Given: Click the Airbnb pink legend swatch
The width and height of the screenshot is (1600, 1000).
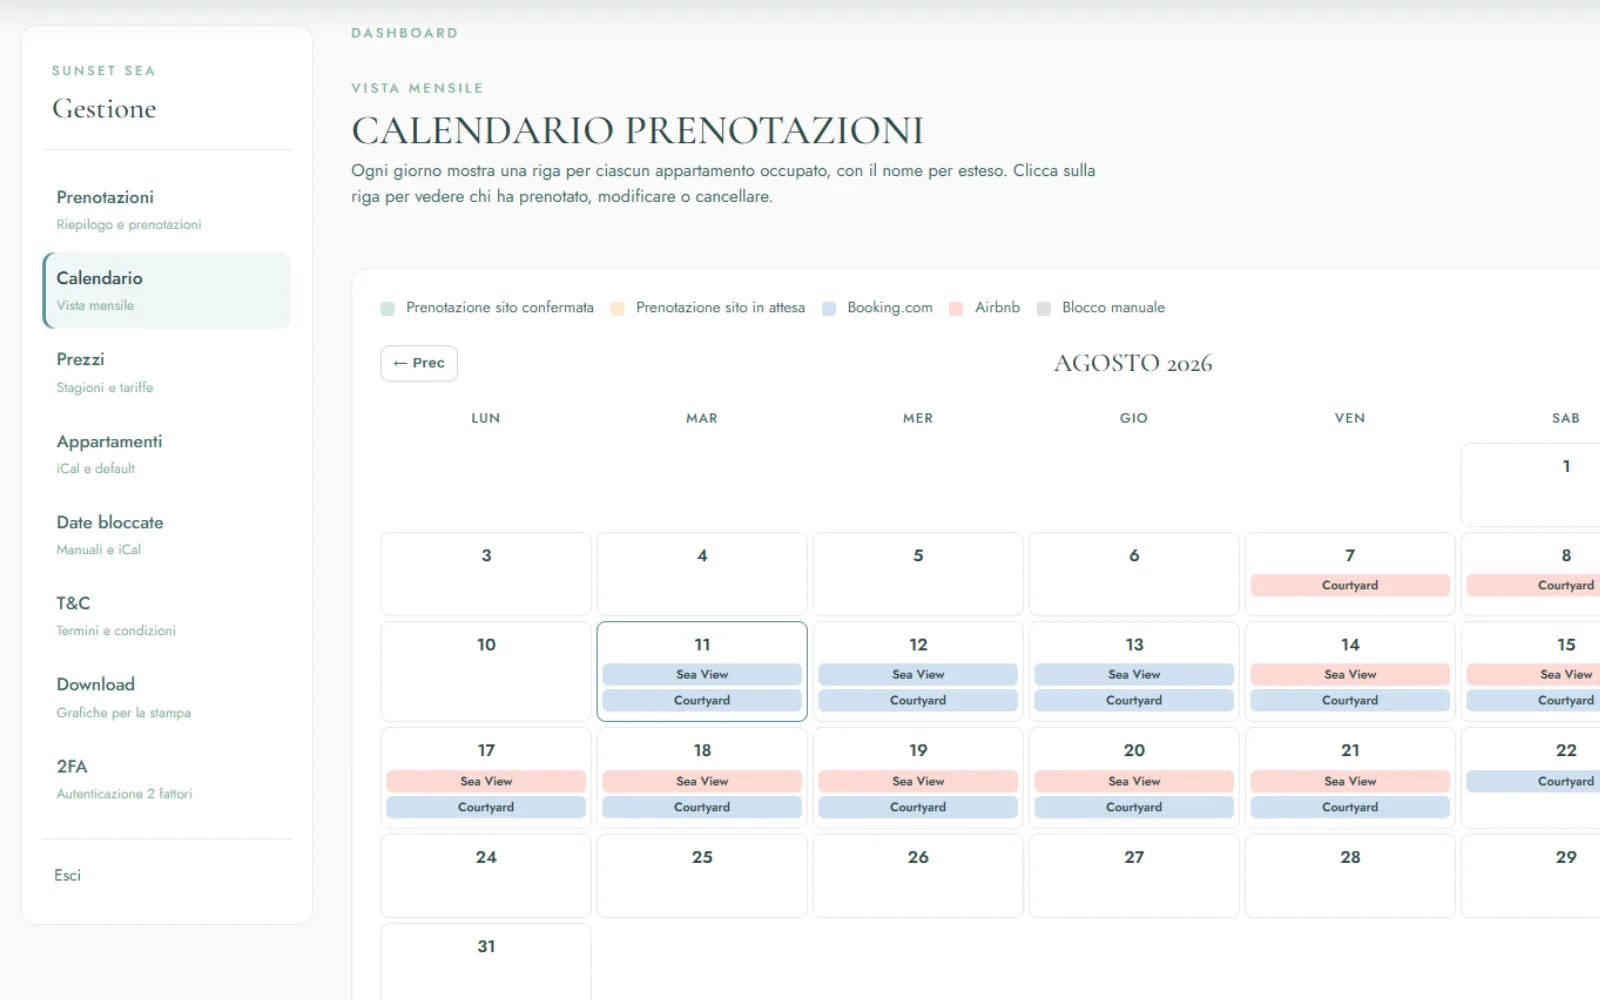Looking at the screenshot, I should (956, 308).
